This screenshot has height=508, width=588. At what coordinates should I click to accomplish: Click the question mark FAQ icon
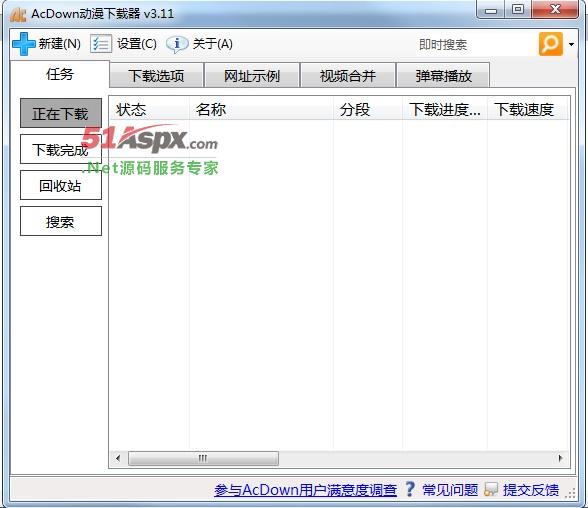[410, 489]
